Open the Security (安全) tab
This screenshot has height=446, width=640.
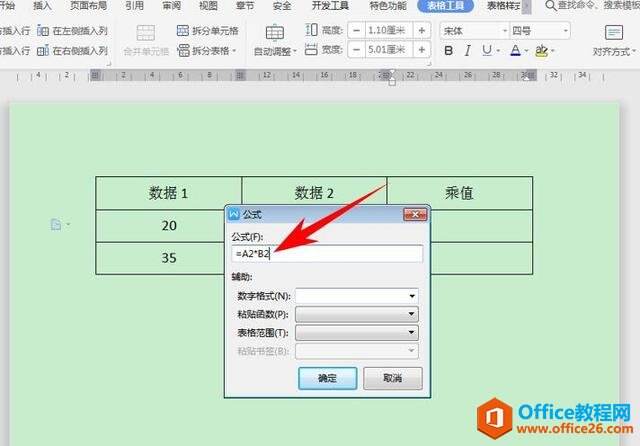pos(282,6)
